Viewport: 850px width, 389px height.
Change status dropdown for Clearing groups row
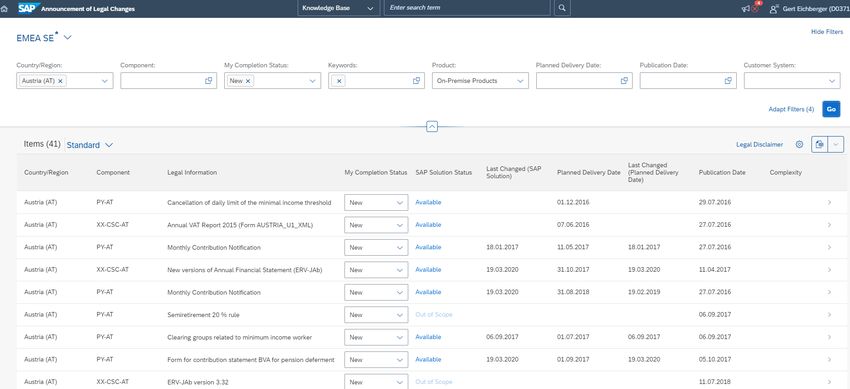tap(376, 337)
